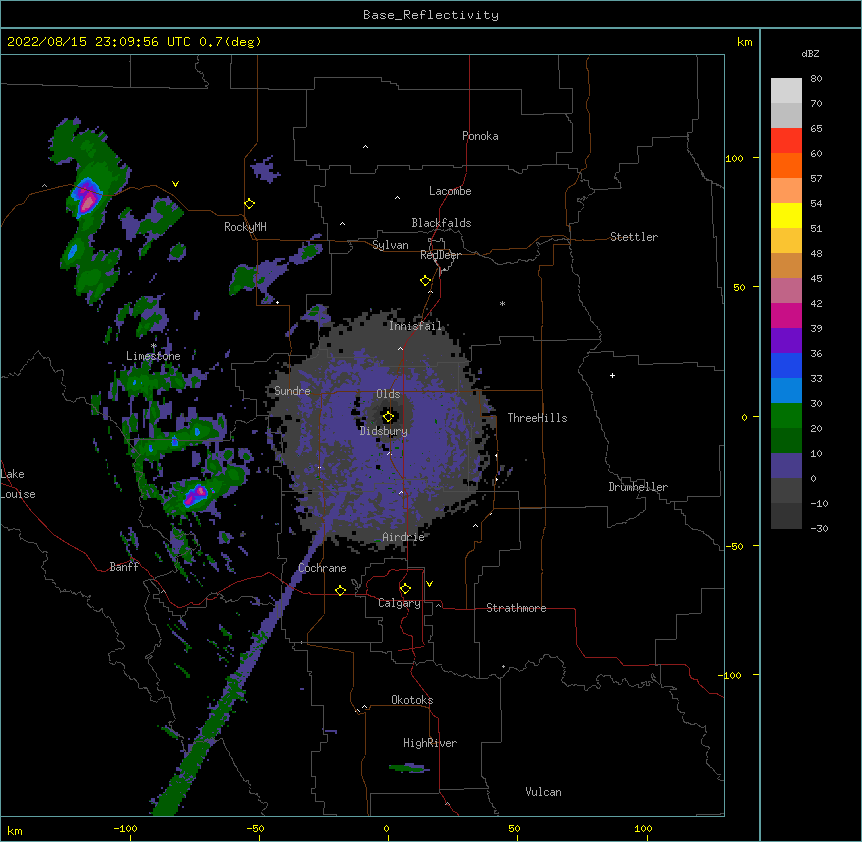Click the RedDeer city label
This screenshot has height=842, width=862.
click(440, 255)
